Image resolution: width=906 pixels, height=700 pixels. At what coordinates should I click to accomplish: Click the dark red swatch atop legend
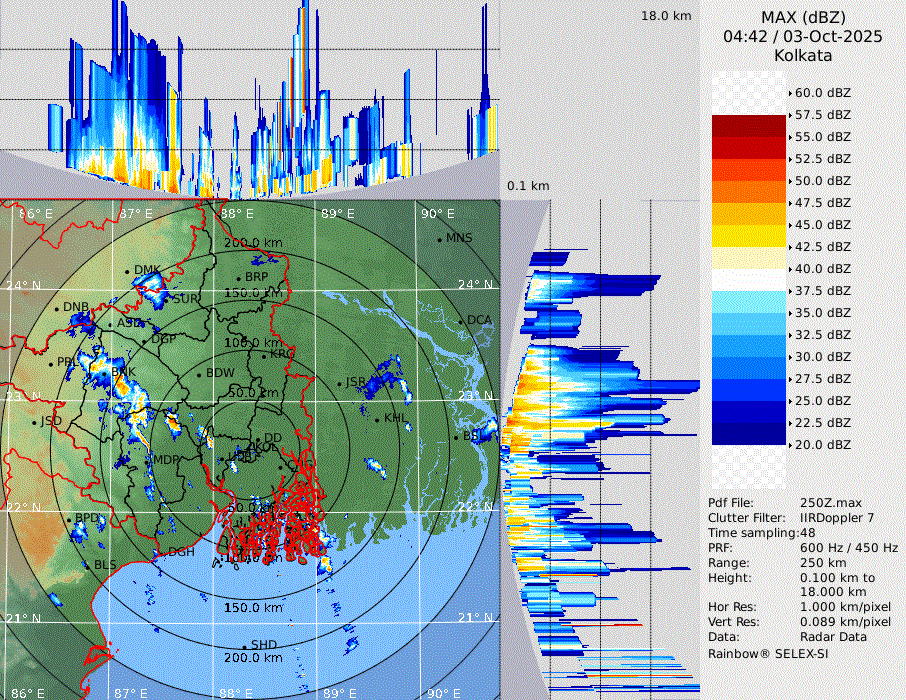point(749,125)
